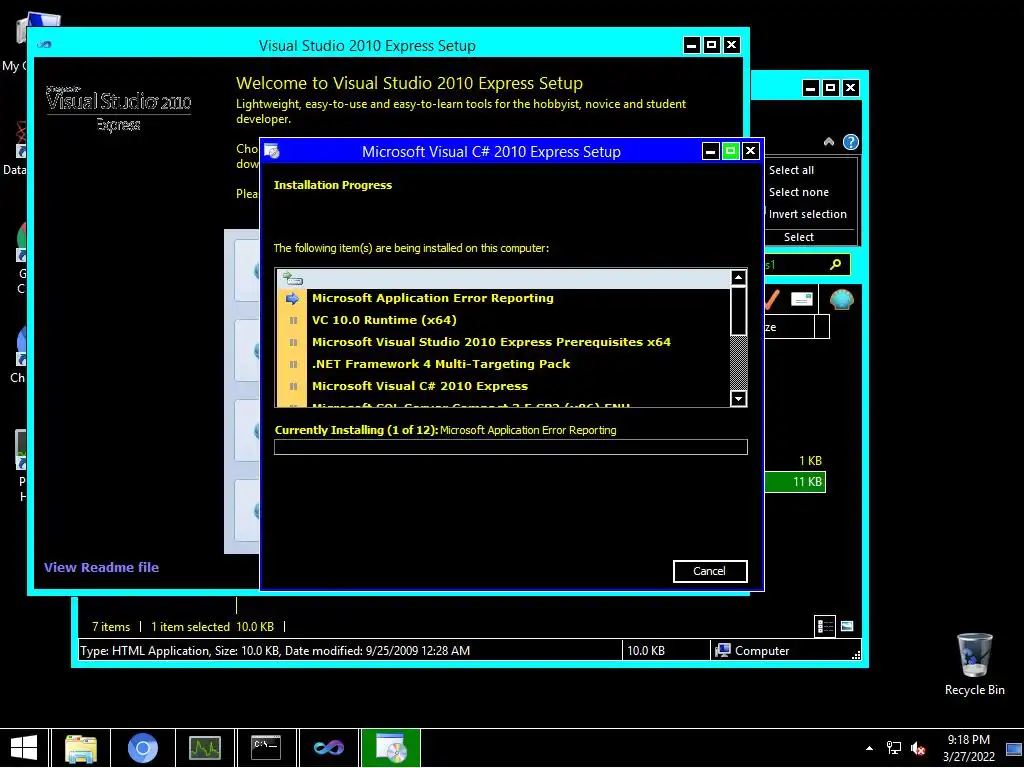Click the 1 KB file size cell
The height and width of the screenshot is (768, 1024).
[x=810, y=460]
